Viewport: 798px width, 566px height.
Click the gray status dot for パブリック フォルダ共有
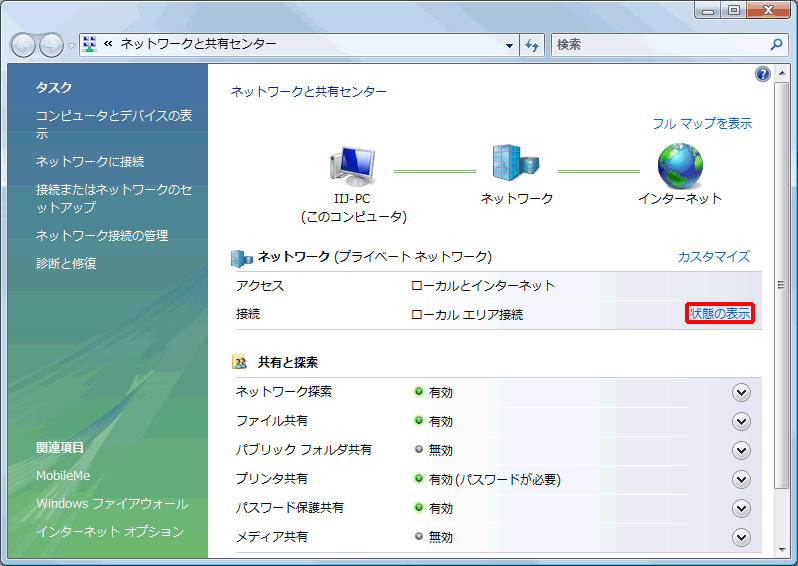[419, 449]
